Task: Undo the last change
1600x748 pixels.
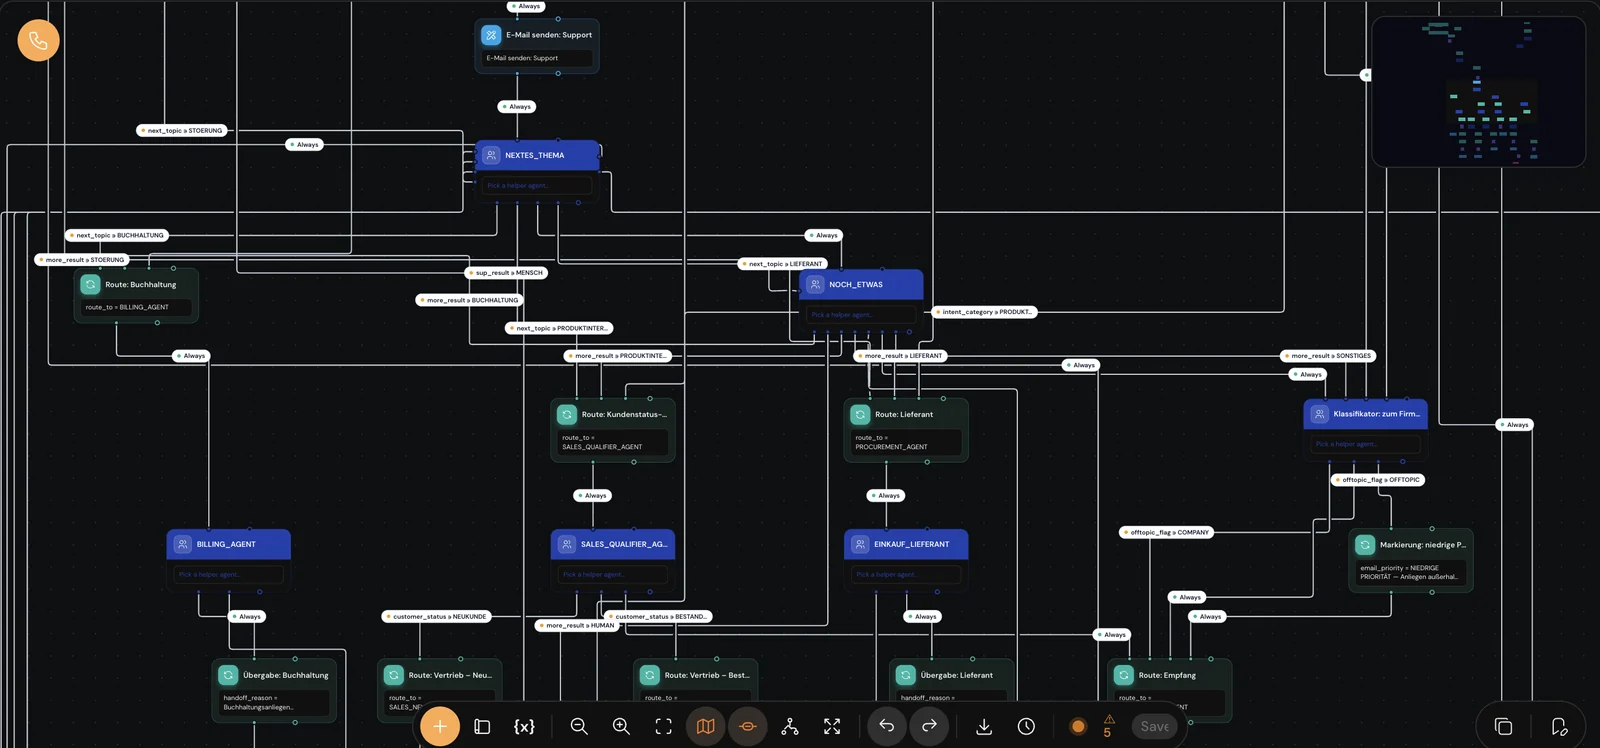Action: [x=887, y=727]
